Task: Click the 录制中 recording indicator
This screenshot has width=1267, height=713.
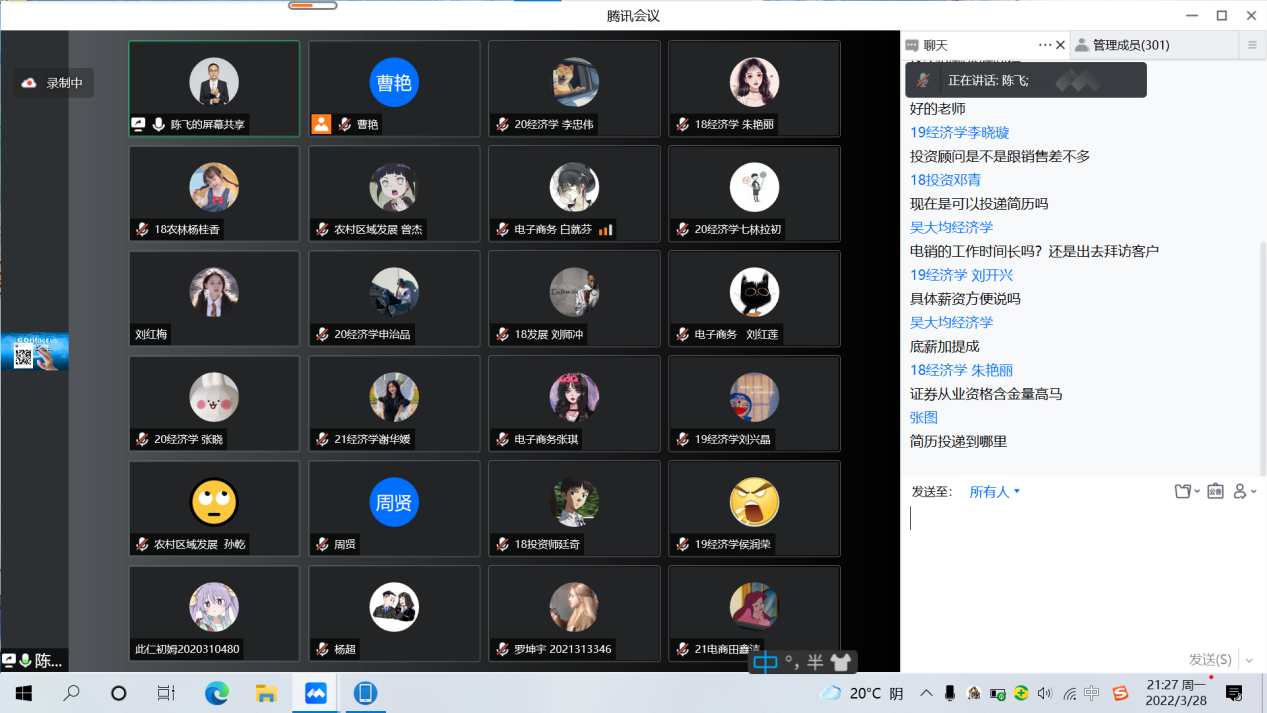Action: coord(55,83)
